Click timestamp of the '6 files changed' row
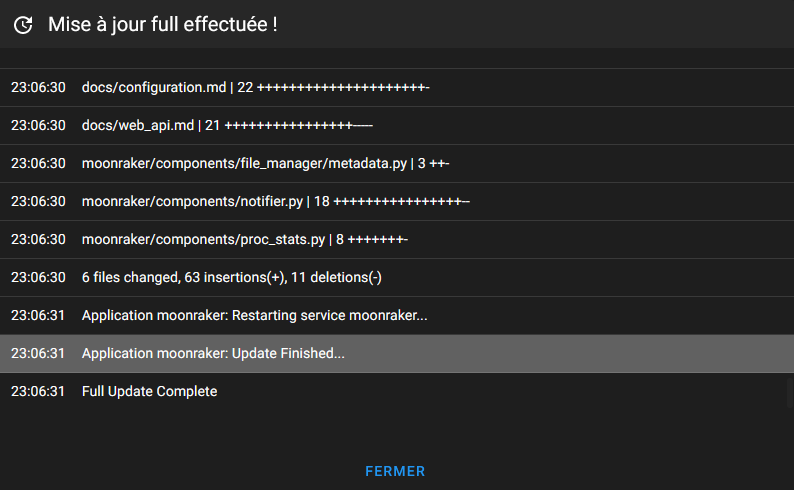Image resolution: width=794 pixels, height=490 pixels. [x=38, y=277]
